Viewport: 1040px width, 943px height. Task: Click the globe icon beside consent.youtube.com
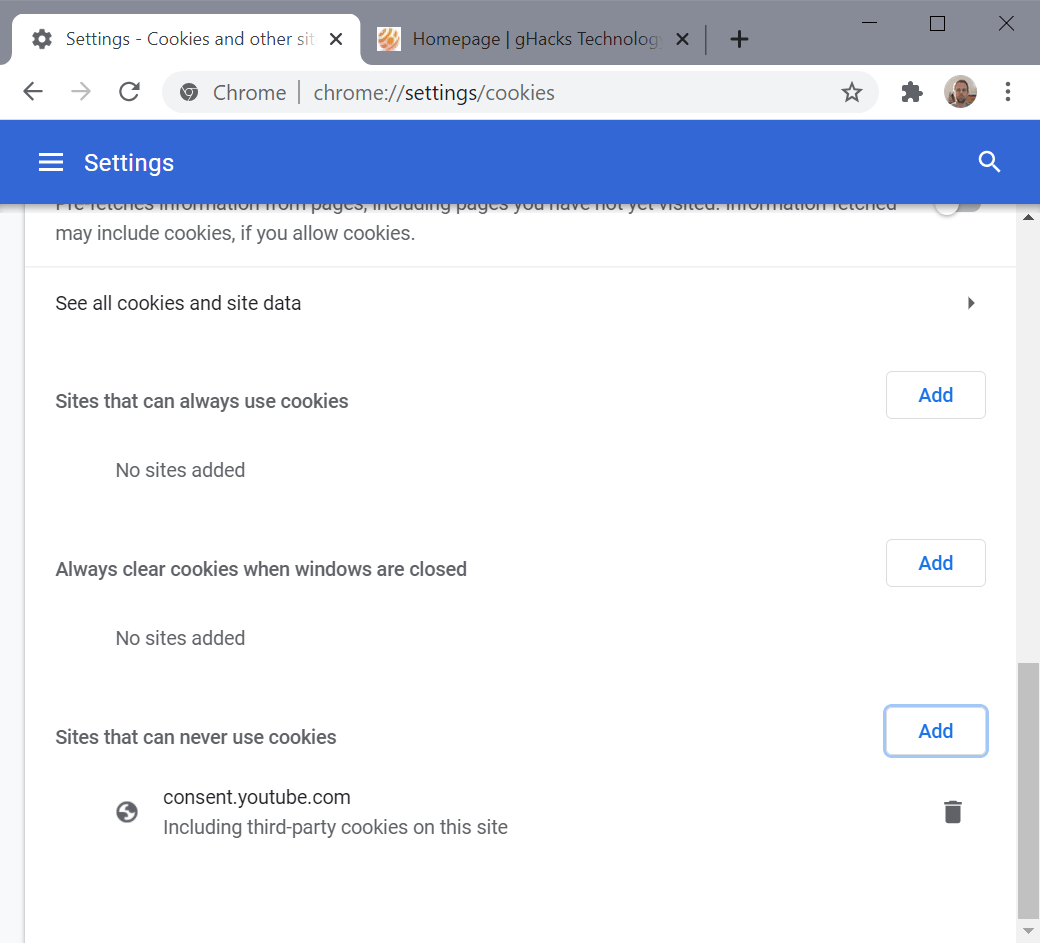tap(127, 812)
